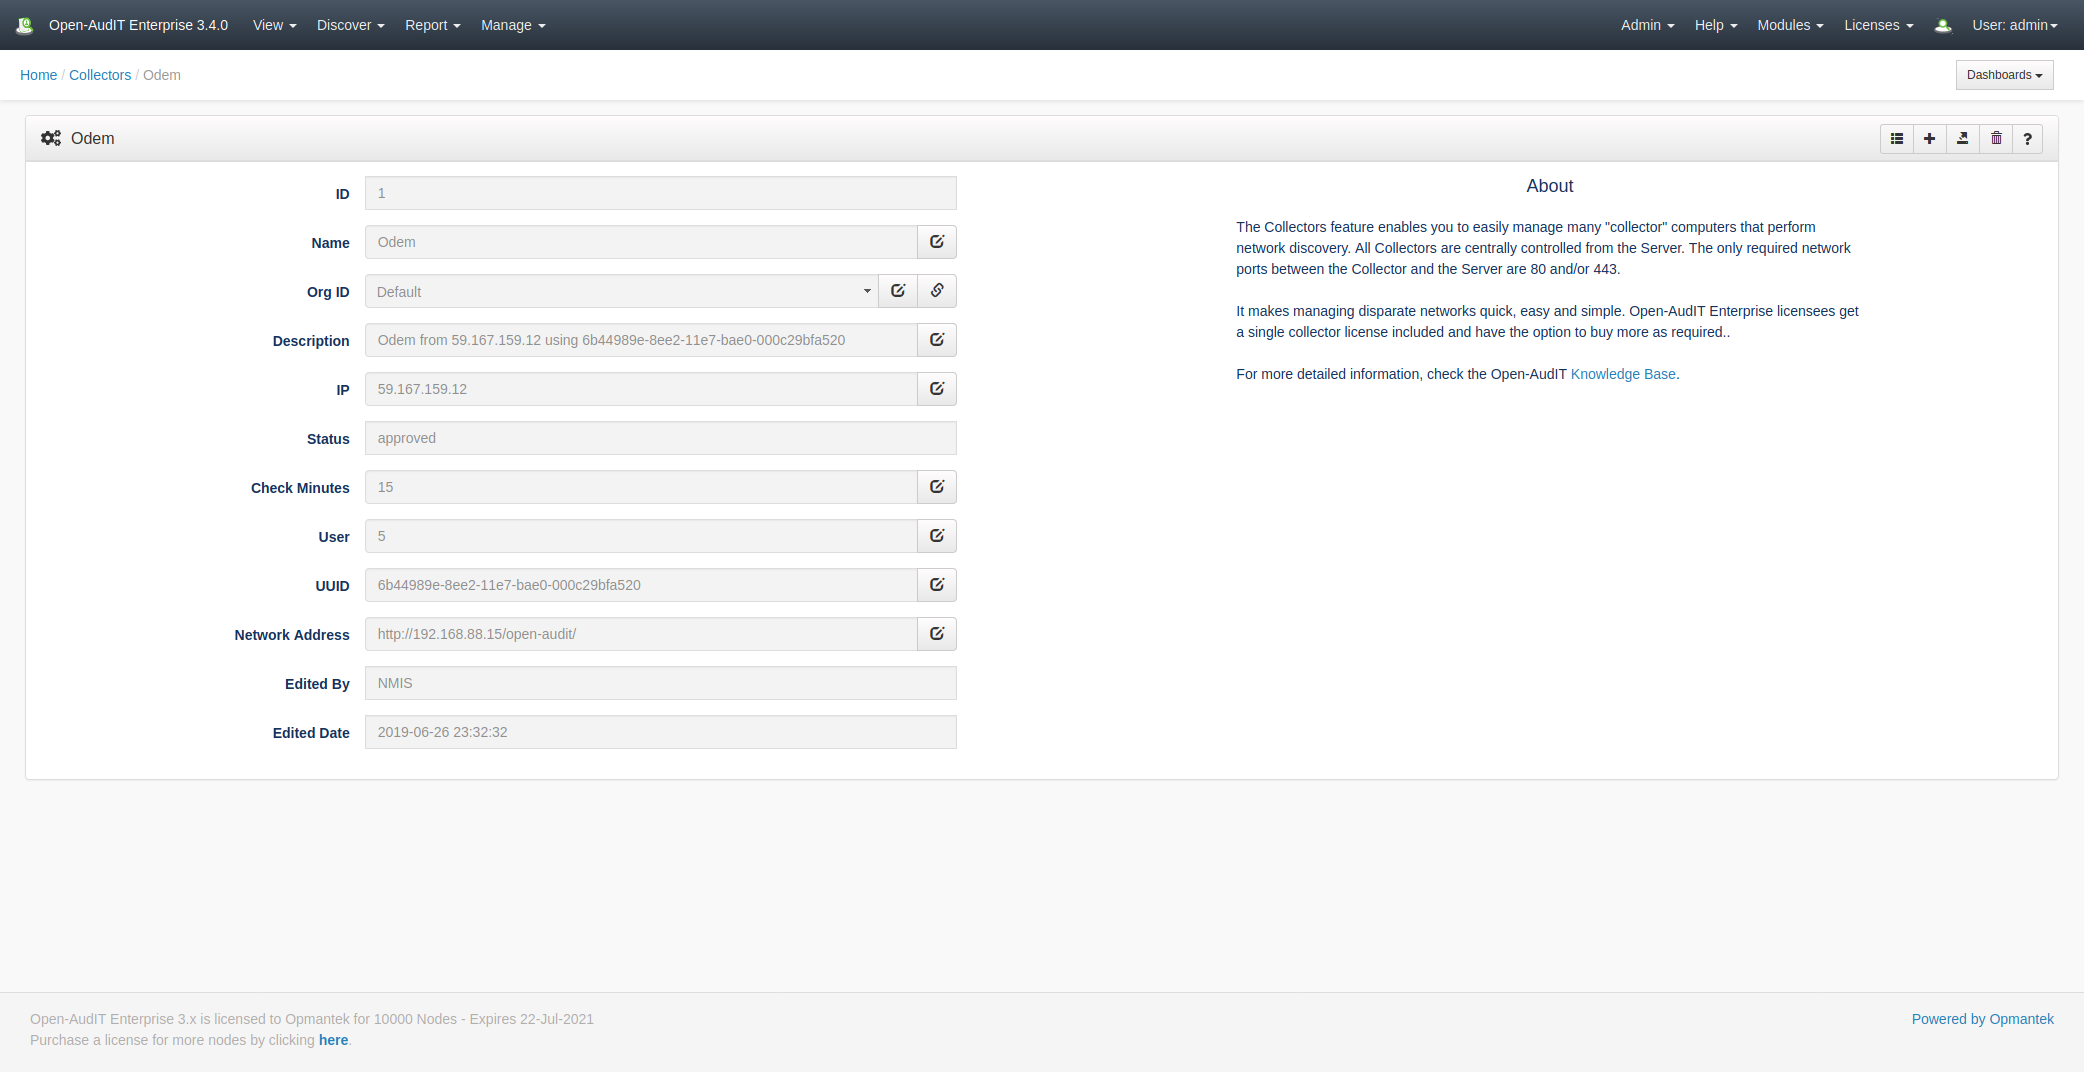Expand the User: admin menu
This screenshot has height=1072, width=2084.
coord(2014,25)
